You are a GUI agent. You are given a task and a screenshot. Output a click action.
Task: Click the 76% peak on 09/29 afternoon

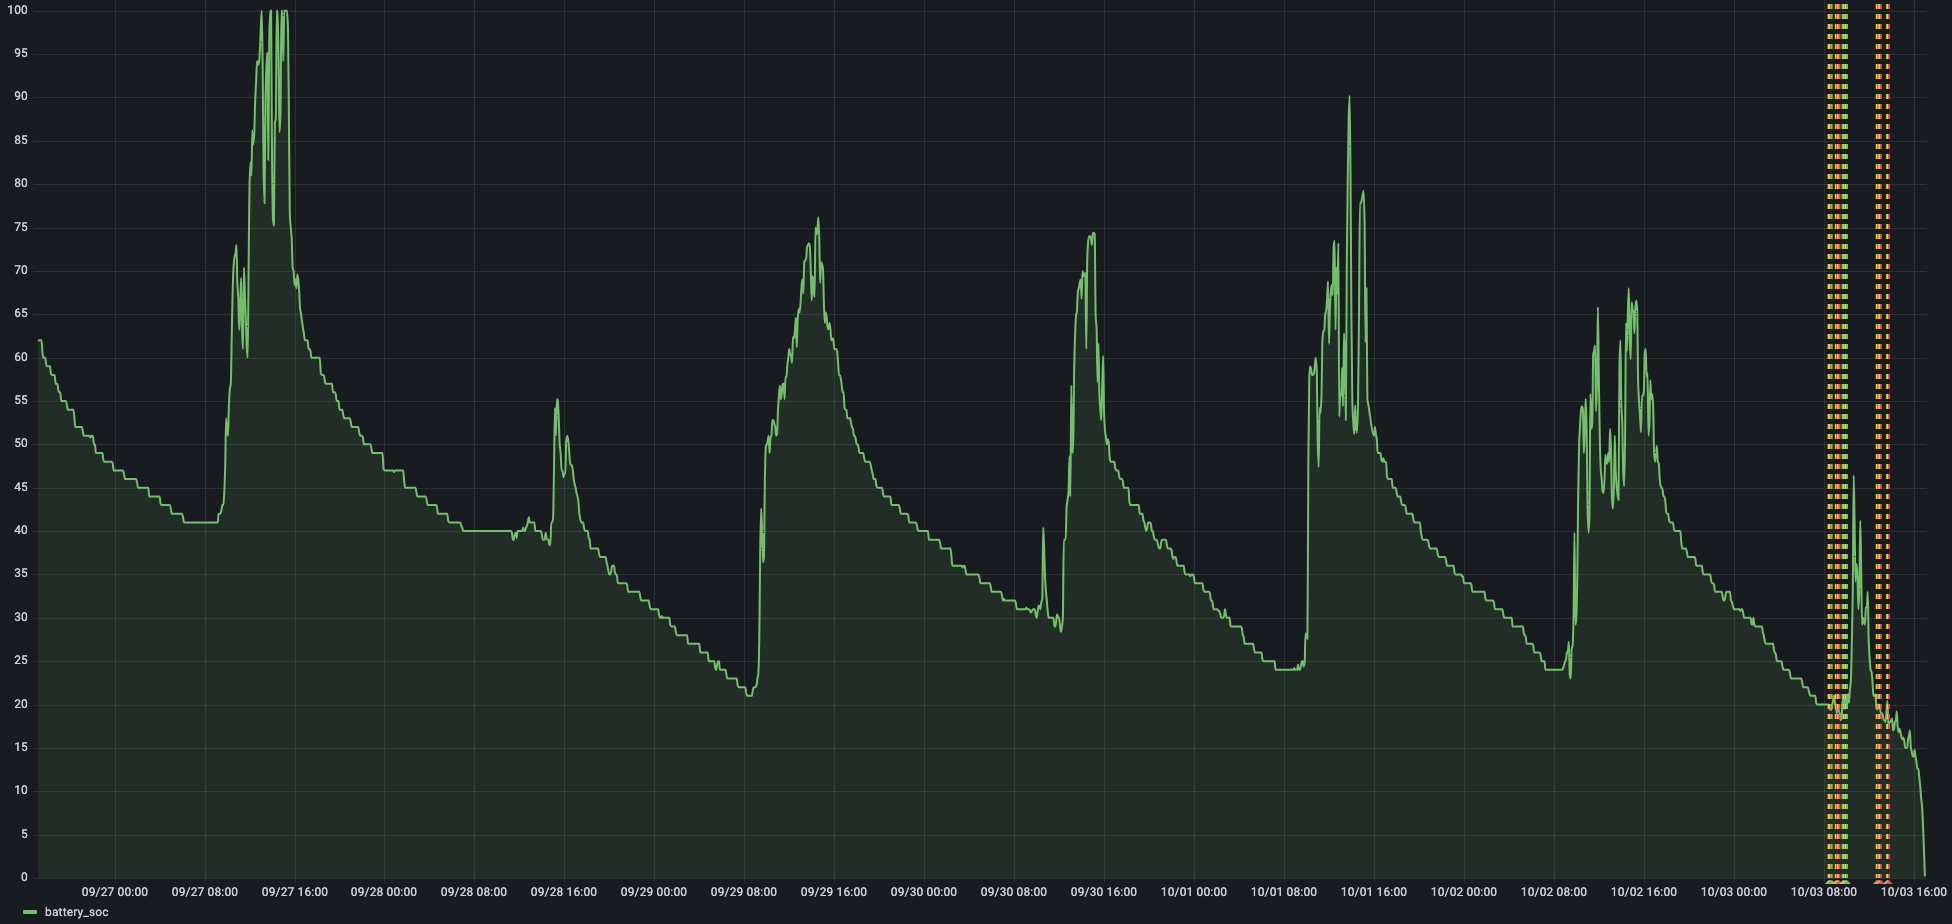[x=818, y=219]
